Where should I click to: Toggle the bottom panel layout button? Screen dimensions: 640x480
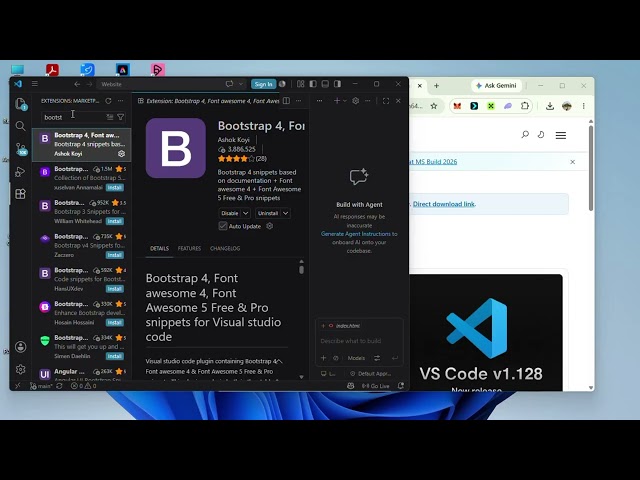point(325,84)
